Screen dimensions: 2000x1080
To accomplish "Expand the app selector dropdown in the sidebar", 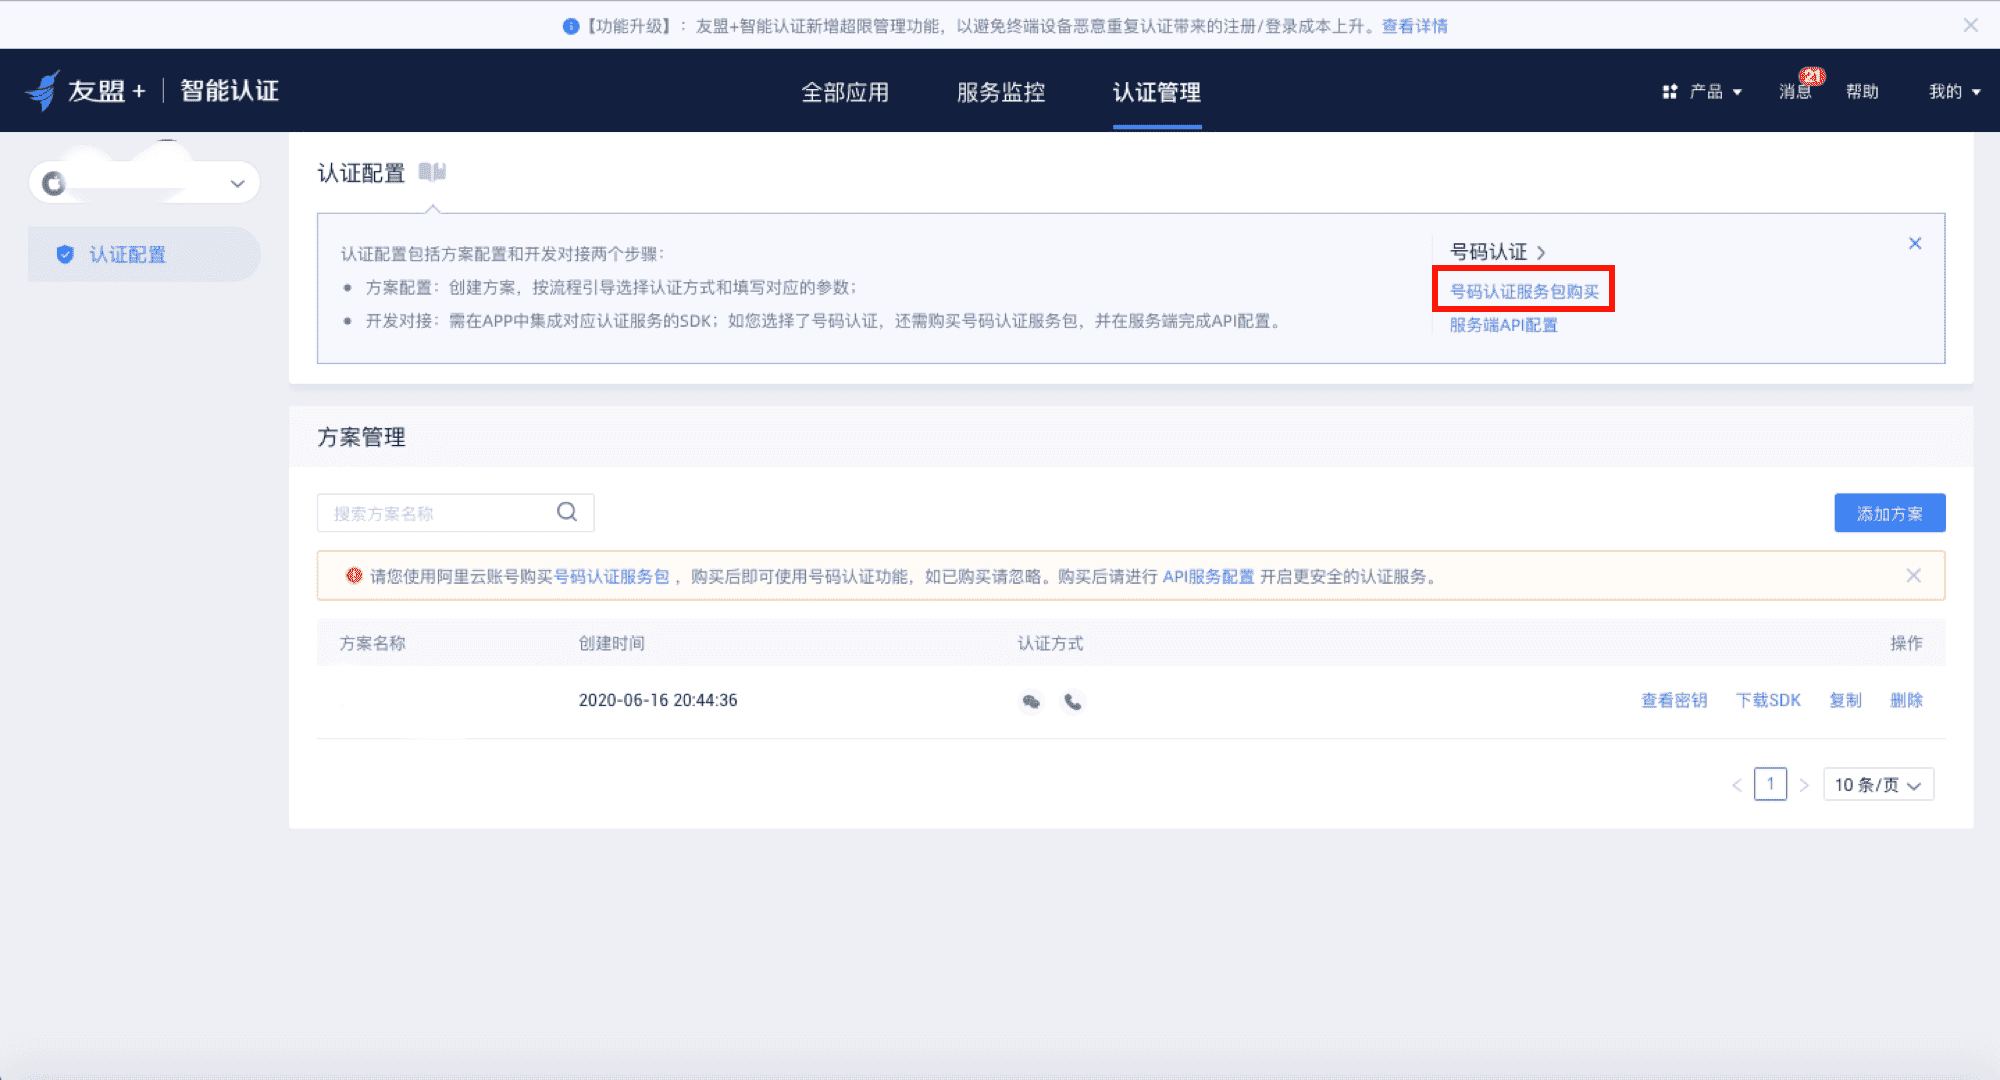I will tap(144, 183).
